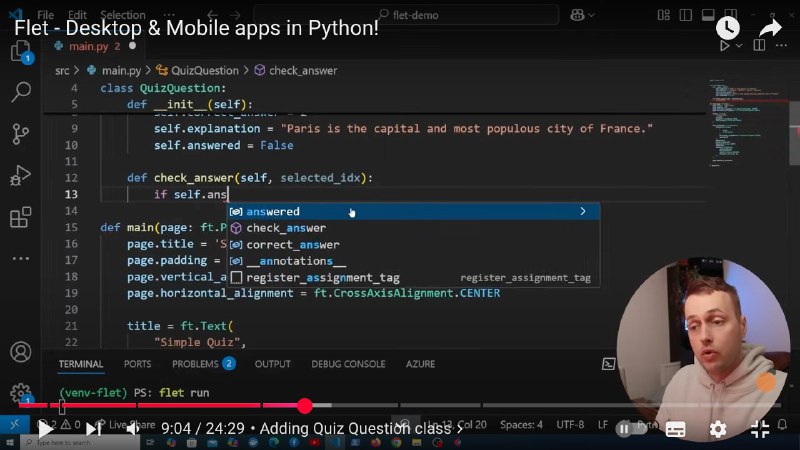Click the video title 'Flet - Desktop & Mobile apps'
The image size is (800, 450).
pos(196,28)
